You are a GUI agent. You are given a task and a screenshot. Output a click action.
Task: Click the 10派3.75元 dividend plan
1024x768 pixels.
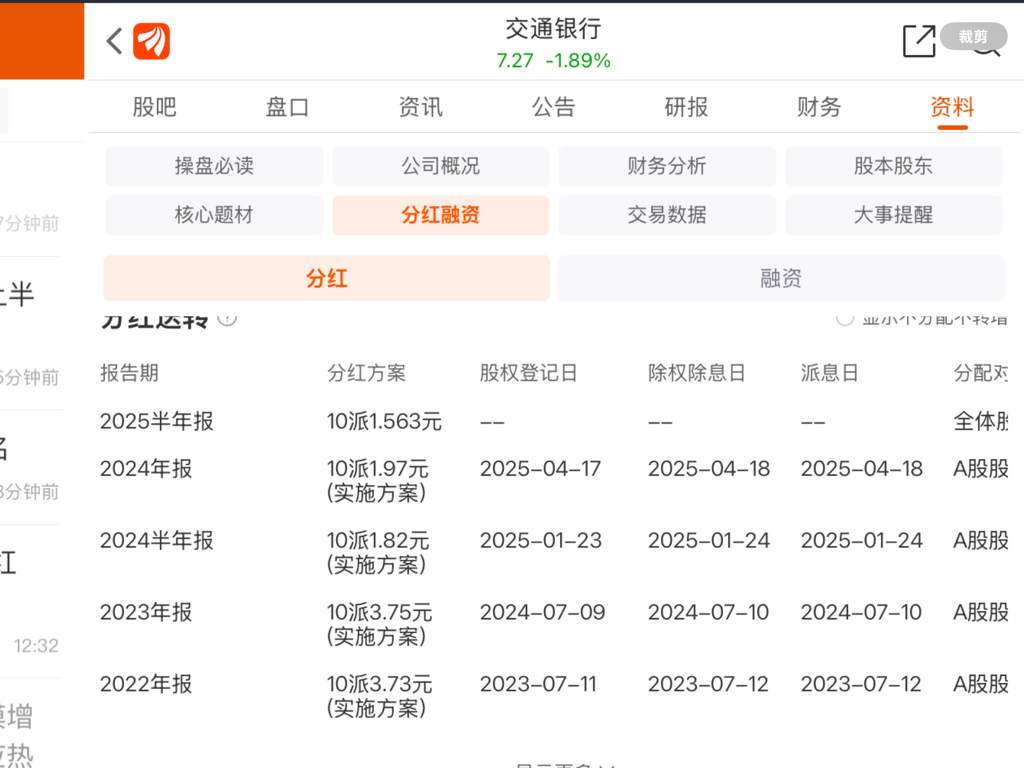pos(379,624)
